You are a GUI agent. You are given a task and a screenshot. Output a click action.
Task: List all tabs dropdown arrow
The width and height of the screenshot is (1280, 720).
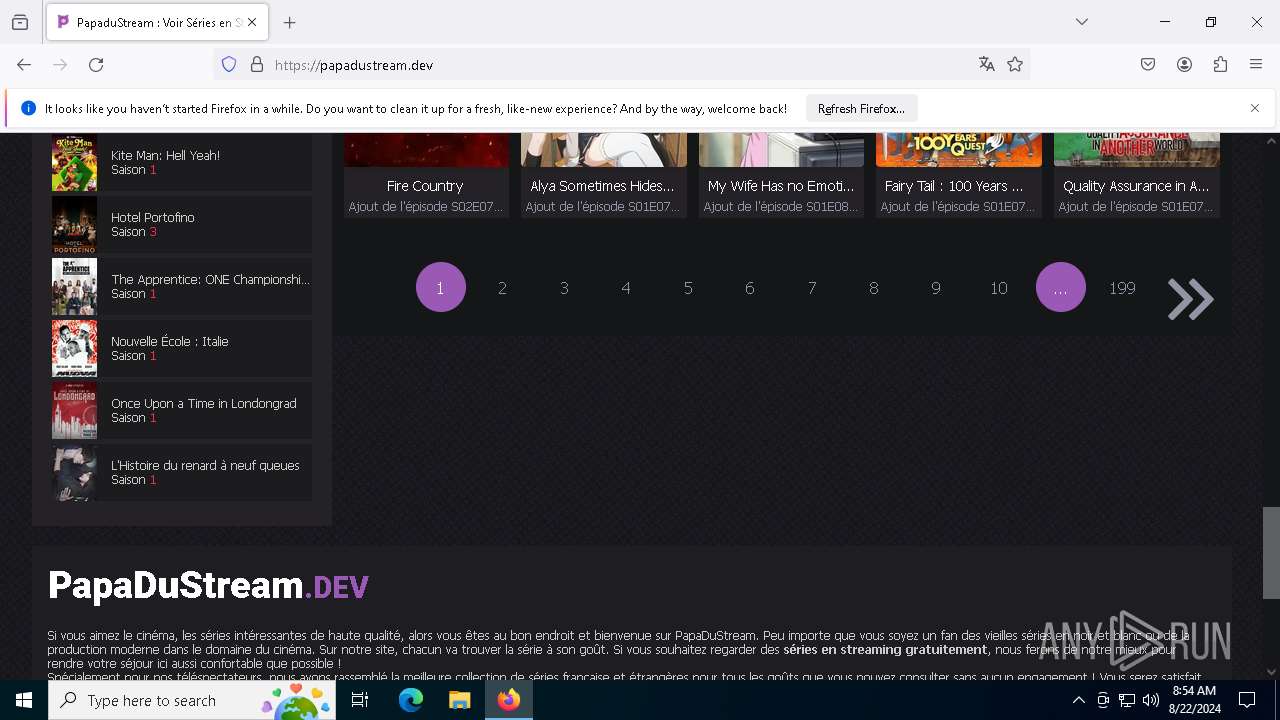1082,22
